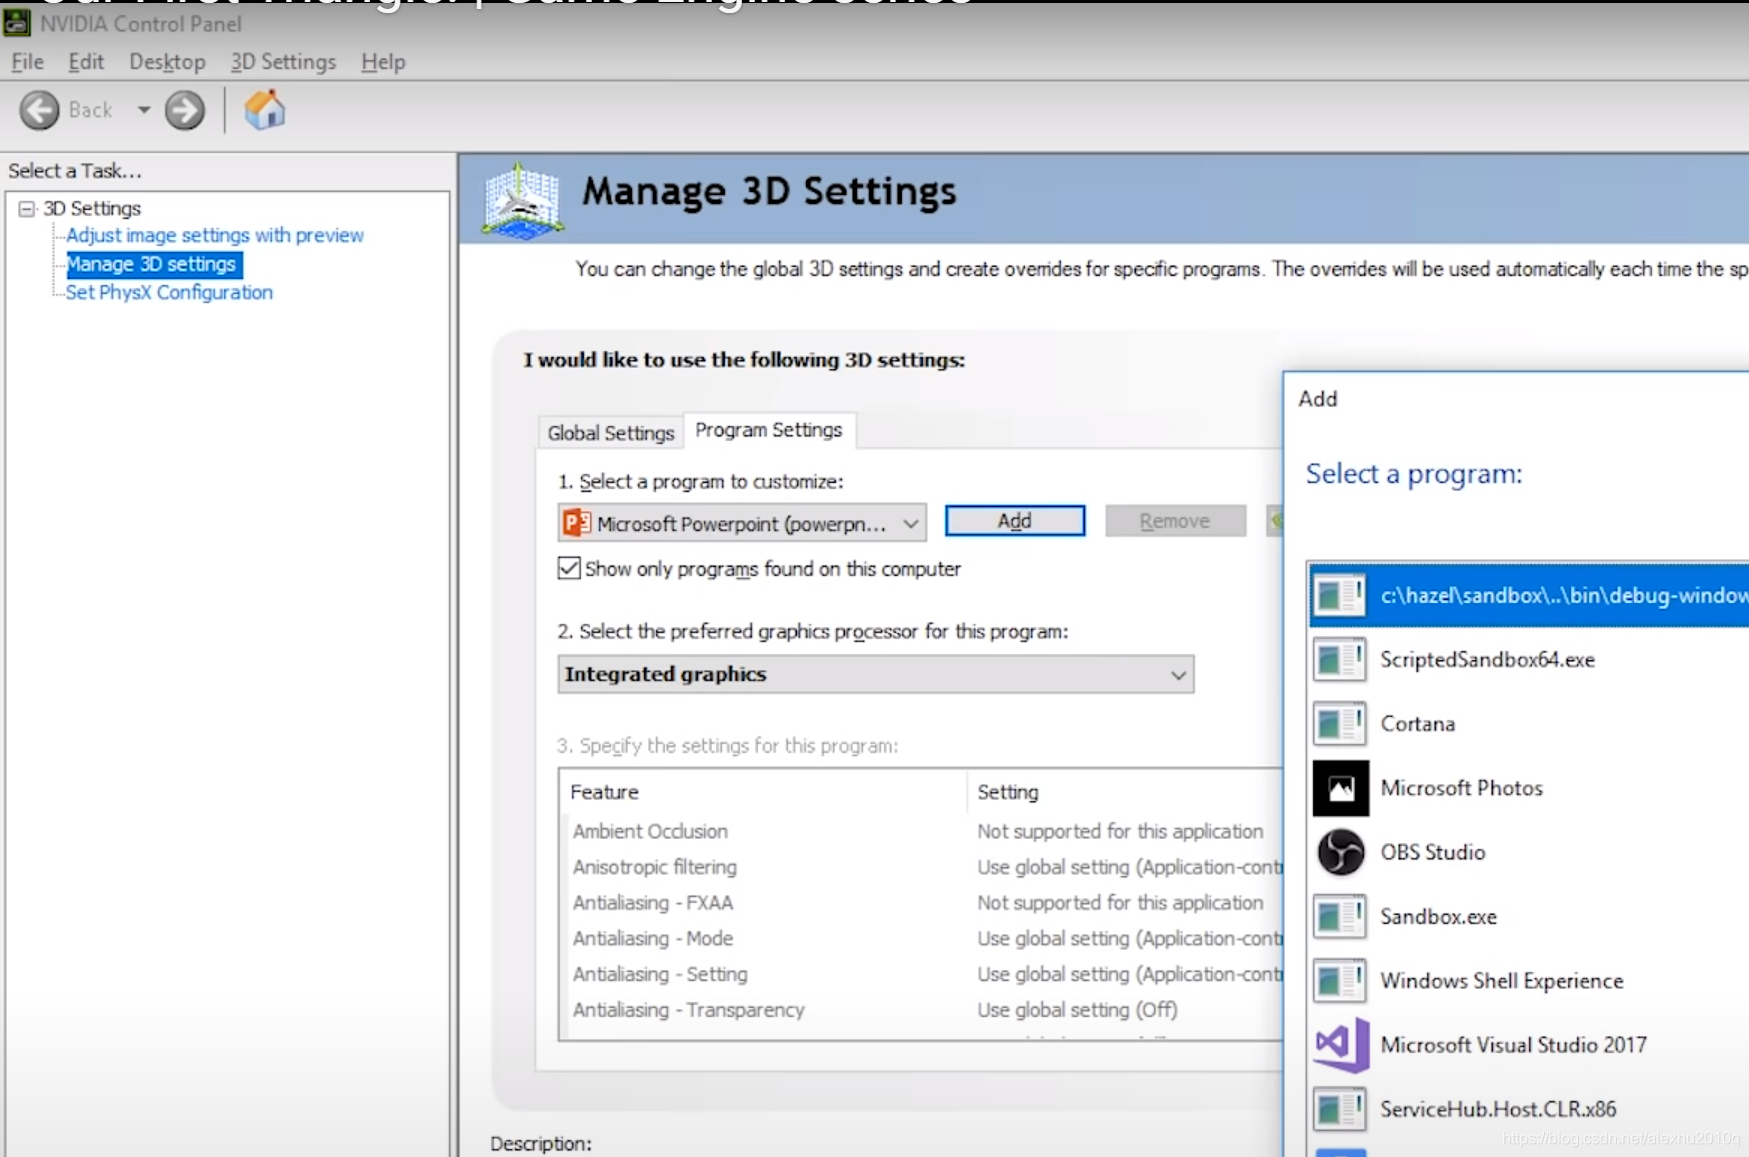Click the Back navigation arrow icon
The image size is (1749, 1157).
coord(40,110)
